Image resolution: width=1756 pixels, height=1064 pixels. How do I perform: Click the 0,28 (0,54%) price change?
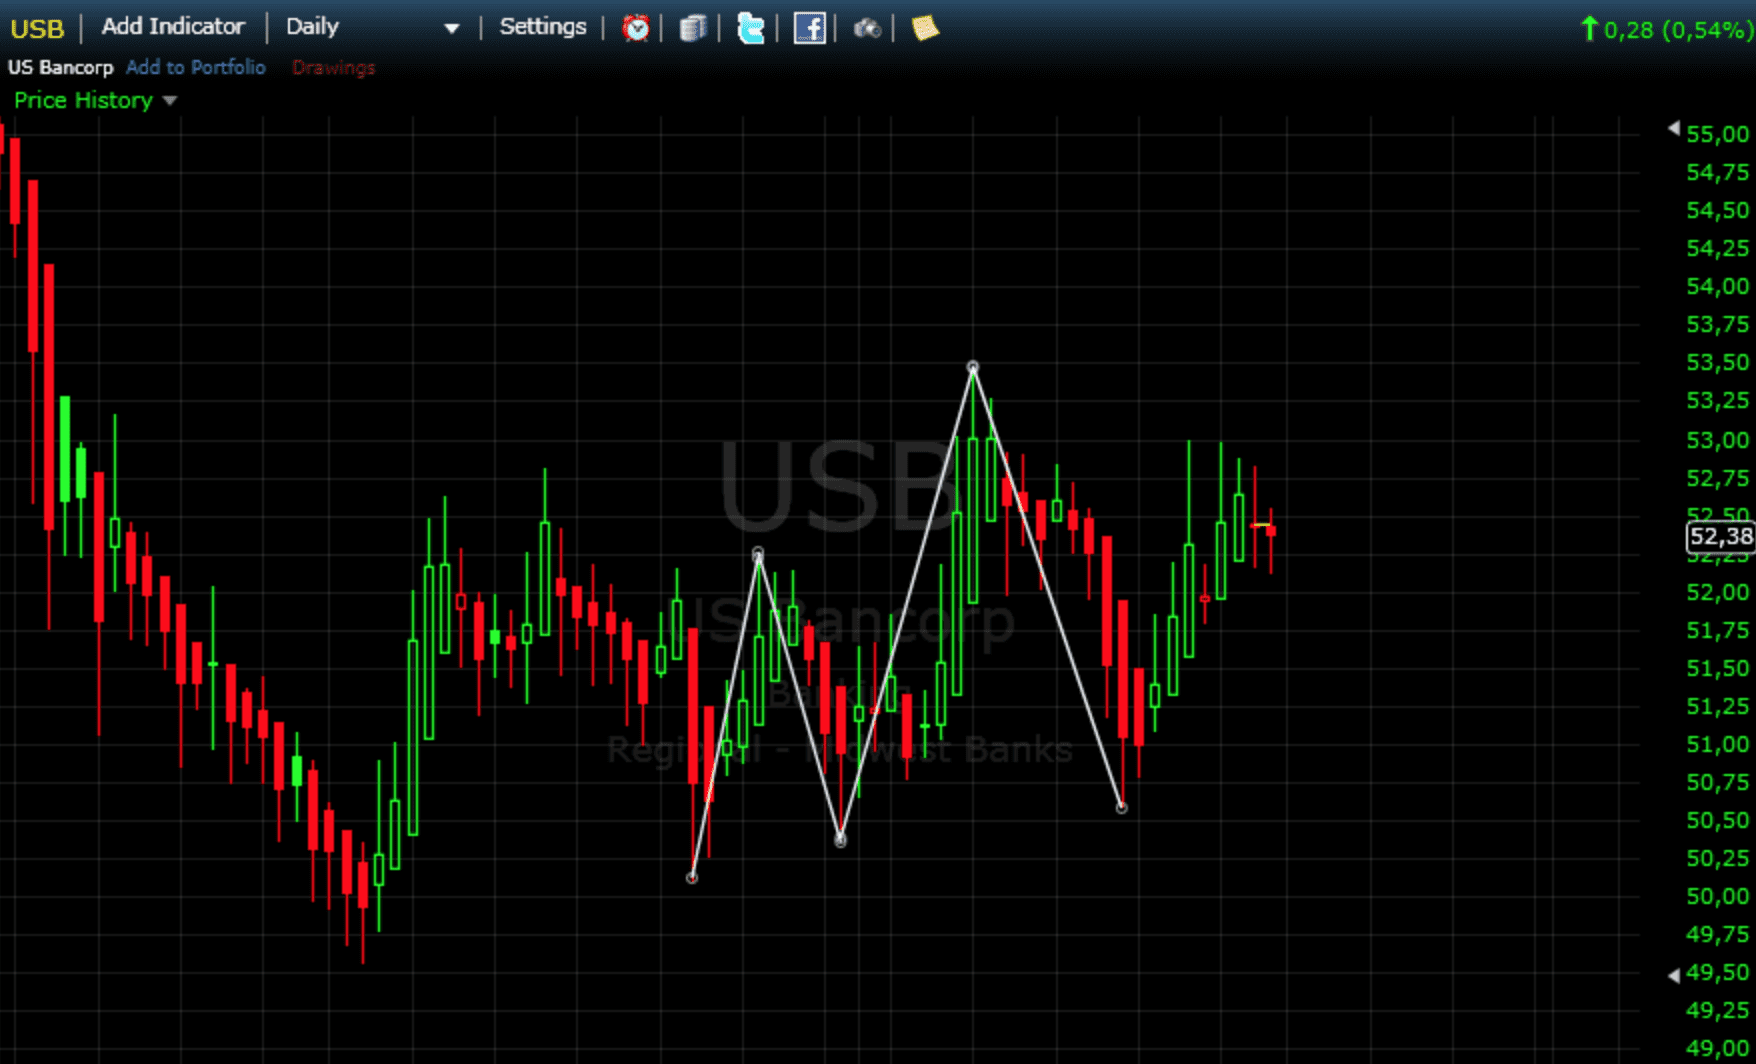(x=1667, y=30)
